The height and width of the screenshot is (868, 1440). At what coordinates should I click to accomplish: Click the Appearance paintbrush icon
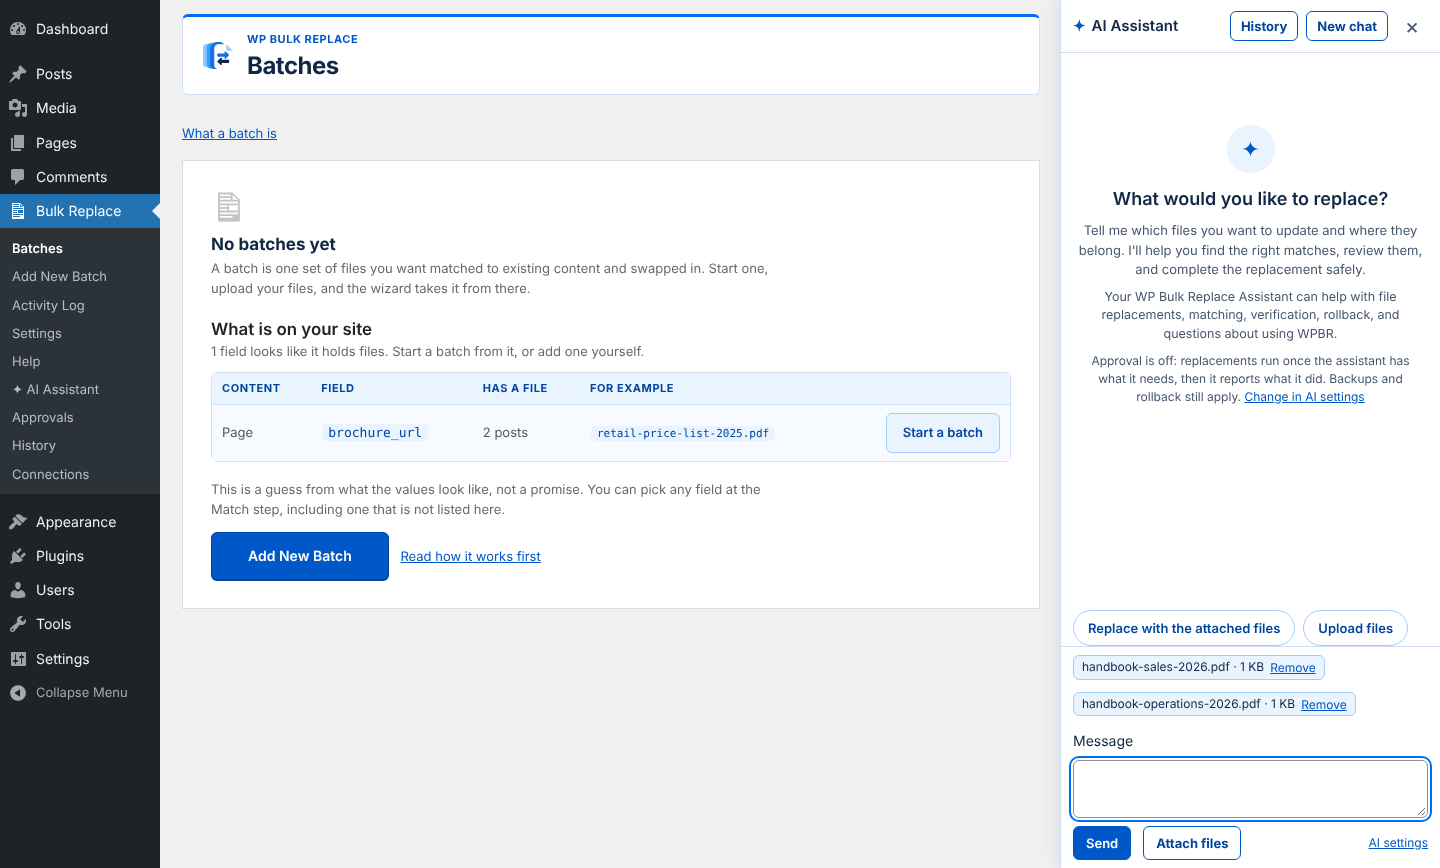coord(18,522)
